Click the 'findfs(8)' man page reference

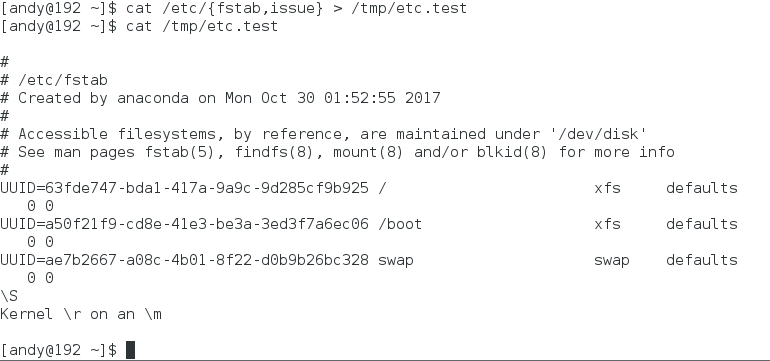tap(274, 152)
